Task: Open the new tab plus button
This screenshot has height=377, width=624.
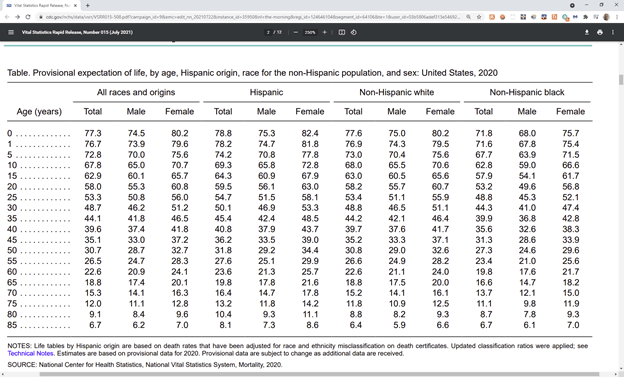Action: click(88, 6)
